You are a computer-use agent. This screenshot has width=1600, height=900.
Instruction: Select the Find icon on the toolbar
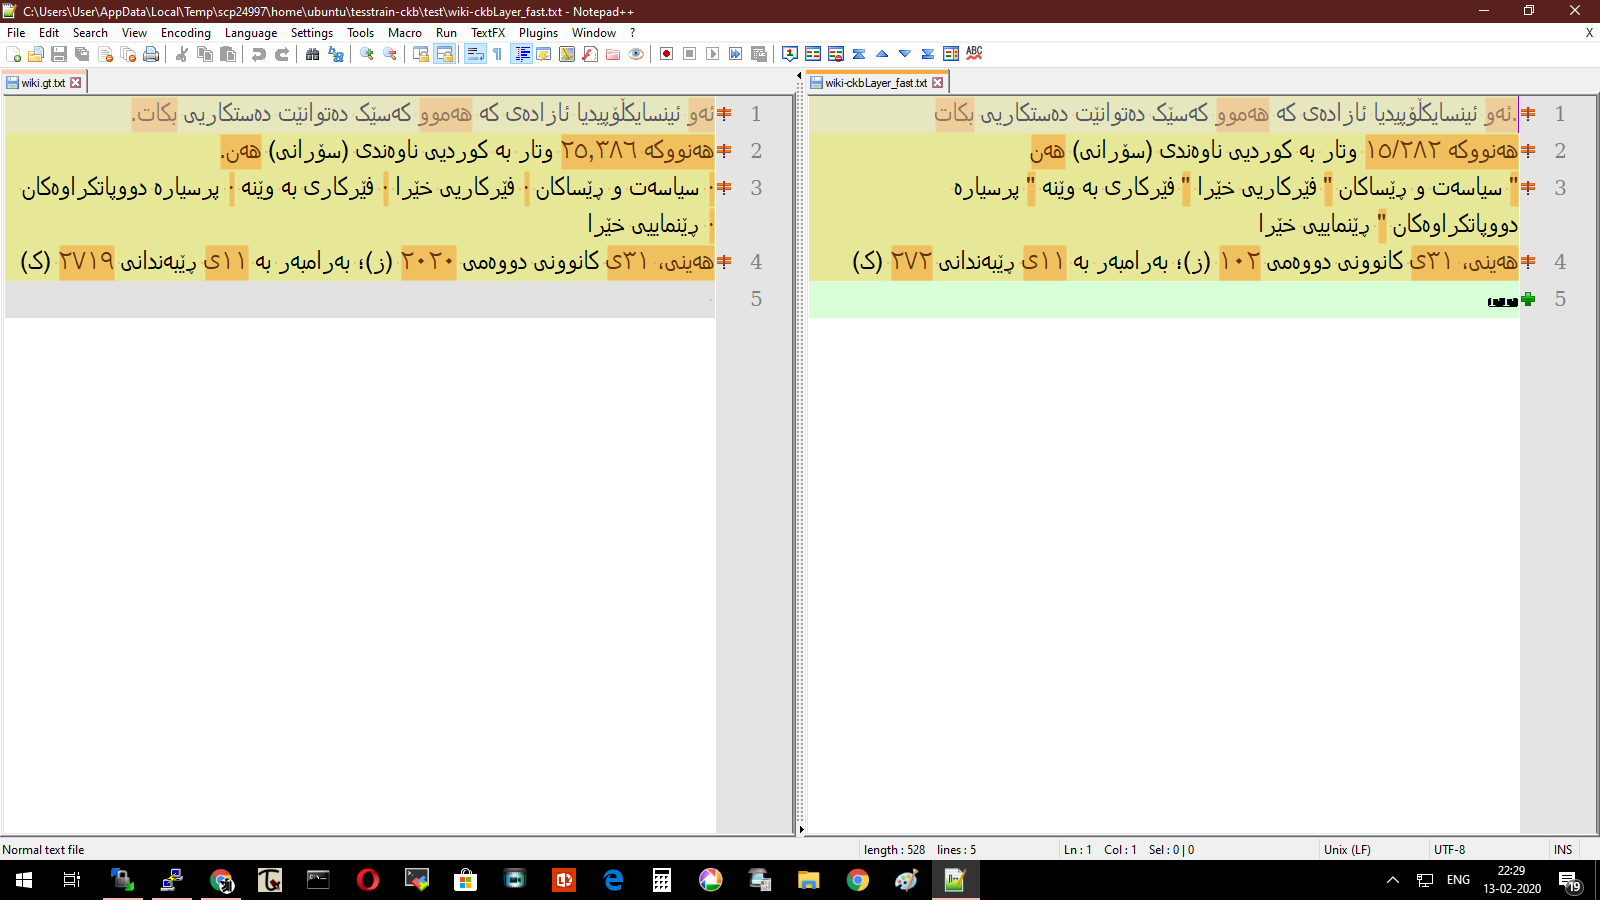(x=313, y=54)
